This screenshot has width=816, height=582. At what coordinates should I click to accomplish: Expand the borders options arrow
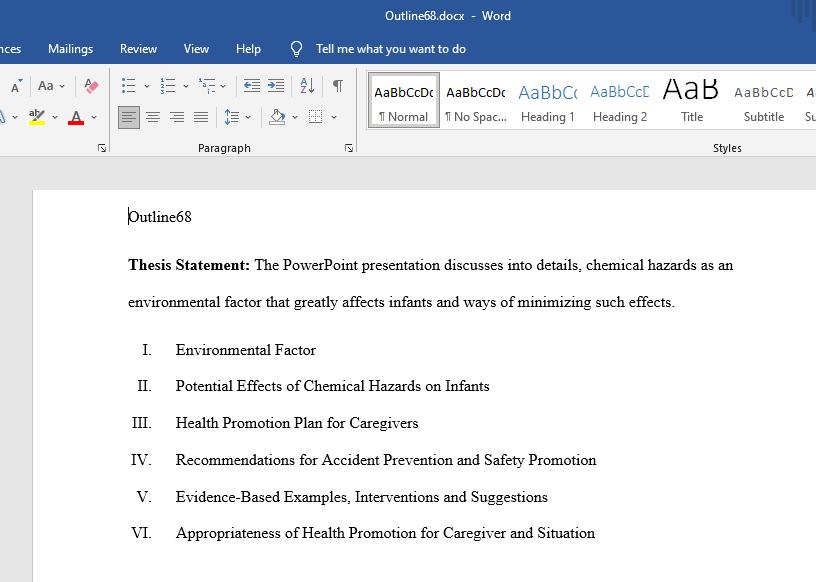pos(334,117)
